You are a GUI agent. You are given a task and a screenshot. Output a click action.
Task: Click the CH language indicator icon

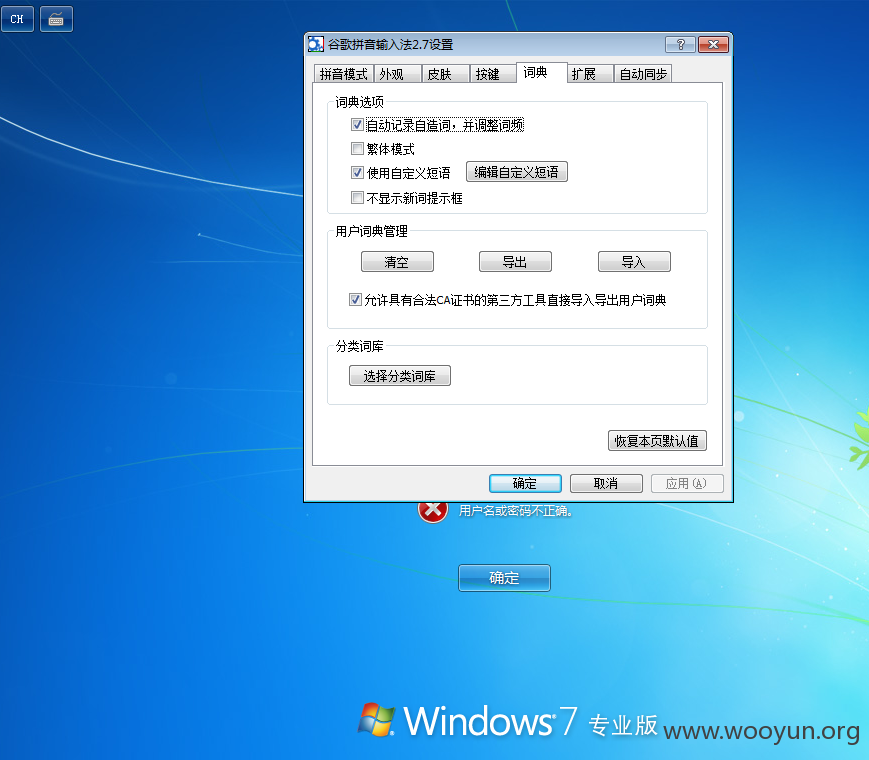(x=17, y=19)
